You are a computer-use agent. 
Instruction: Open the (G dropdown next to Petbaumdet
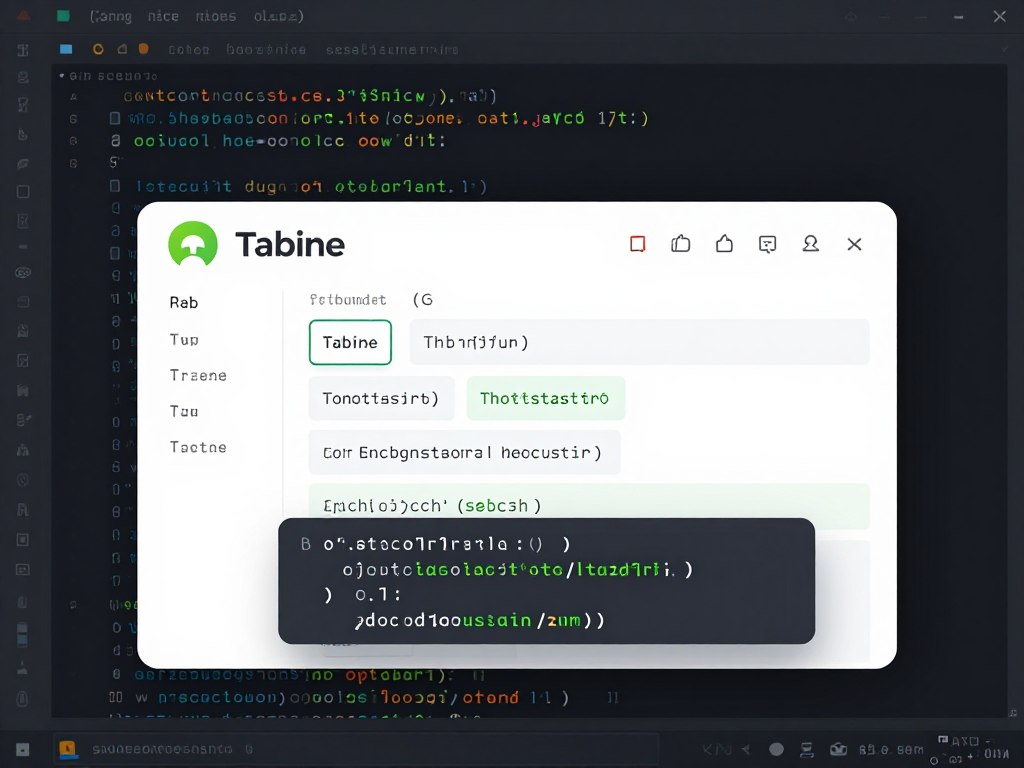[424, 299]
